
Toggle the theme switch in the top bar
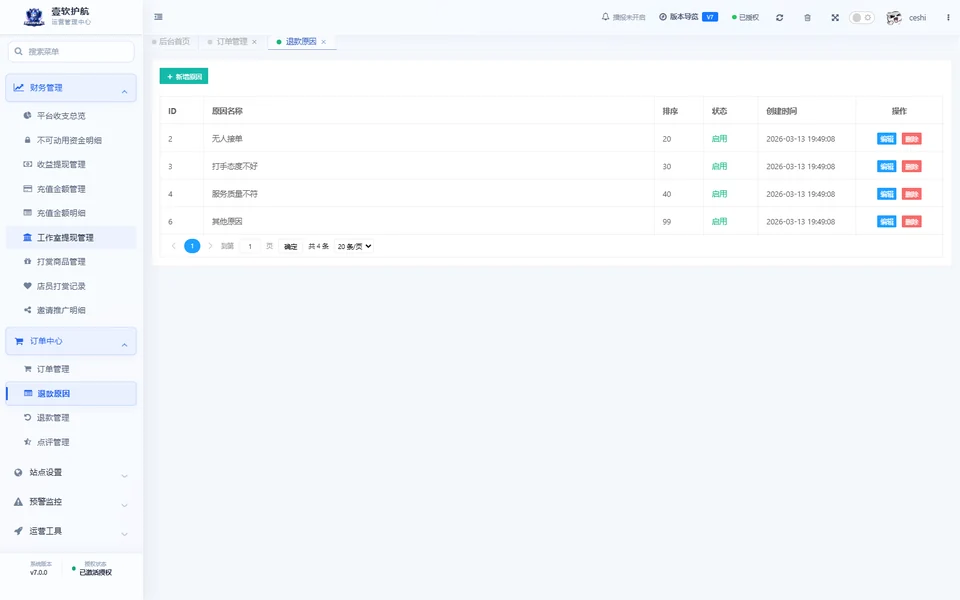point(861,18)
